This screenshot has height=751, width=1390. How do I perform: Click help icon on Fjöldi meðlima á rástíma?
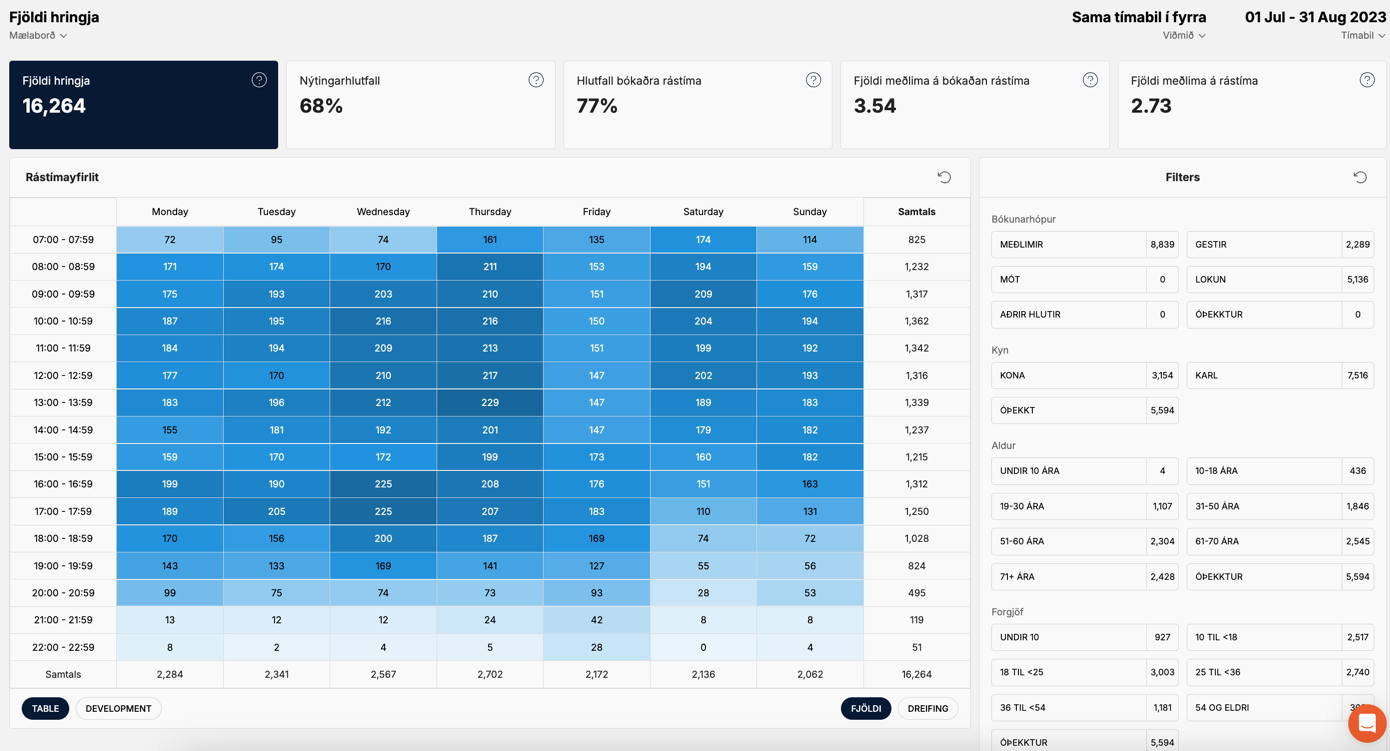point(1367,80)
